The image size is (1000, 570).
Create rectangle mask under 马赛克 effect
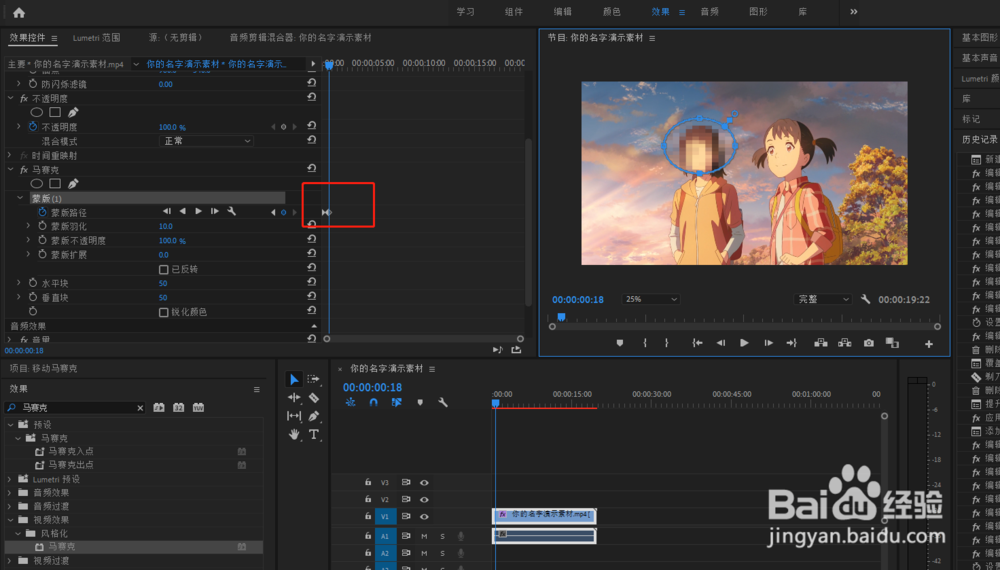(x=55, y=184)
